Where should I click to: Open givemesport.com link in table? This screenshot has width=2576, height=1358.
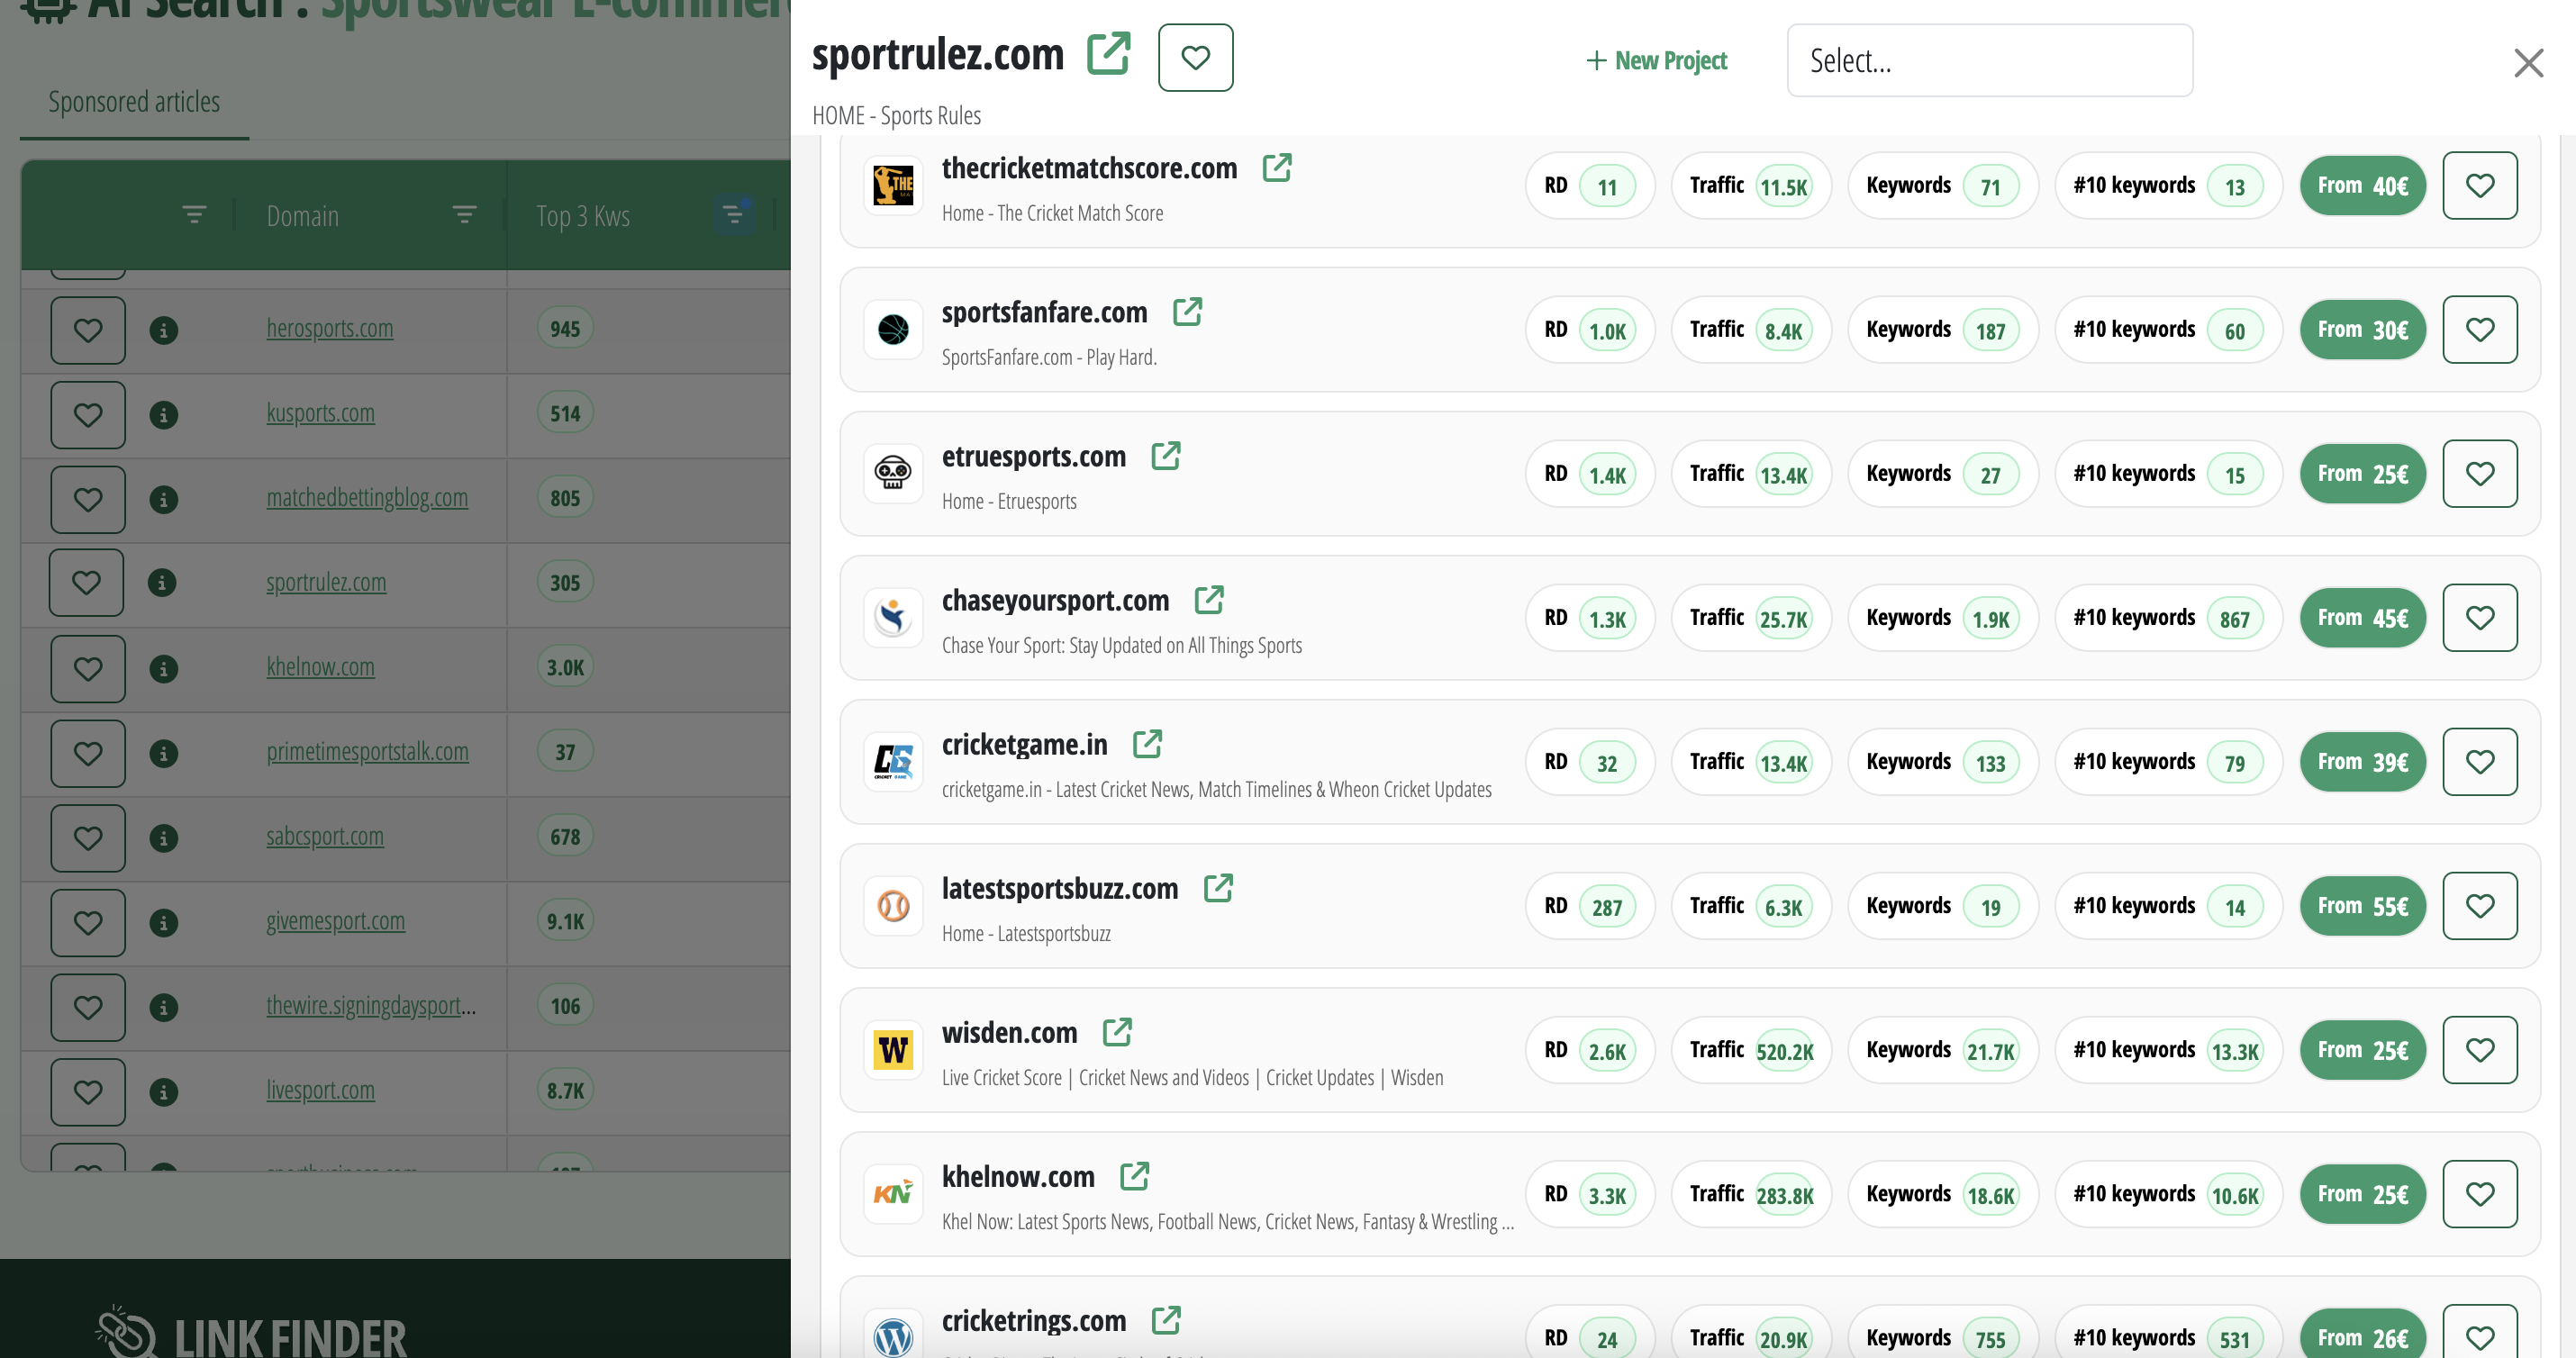(x=335, y=921)
